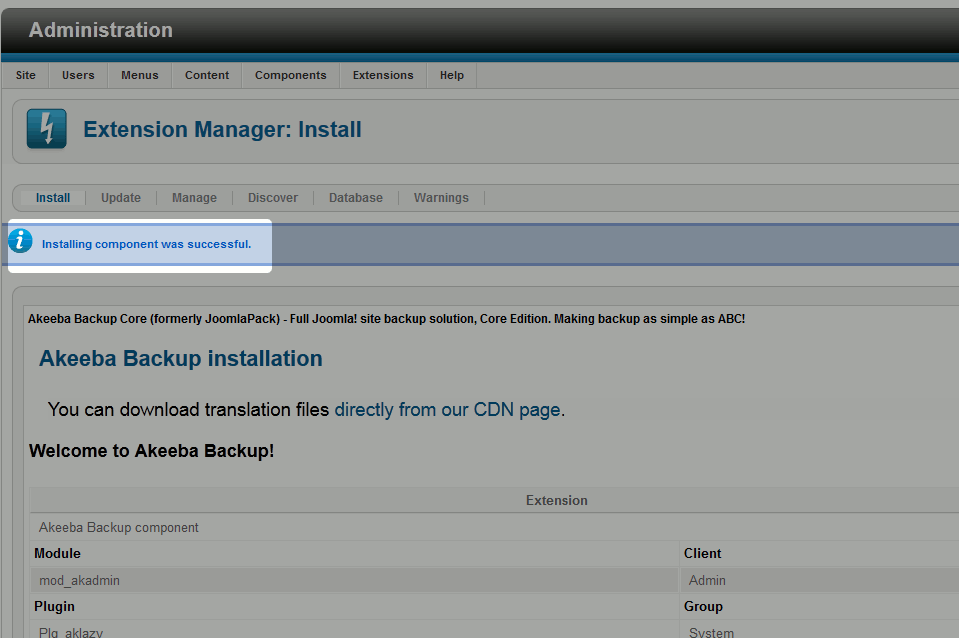
Task: Open the Content menu
Action: pyautogui.click(x=207, y=75)
